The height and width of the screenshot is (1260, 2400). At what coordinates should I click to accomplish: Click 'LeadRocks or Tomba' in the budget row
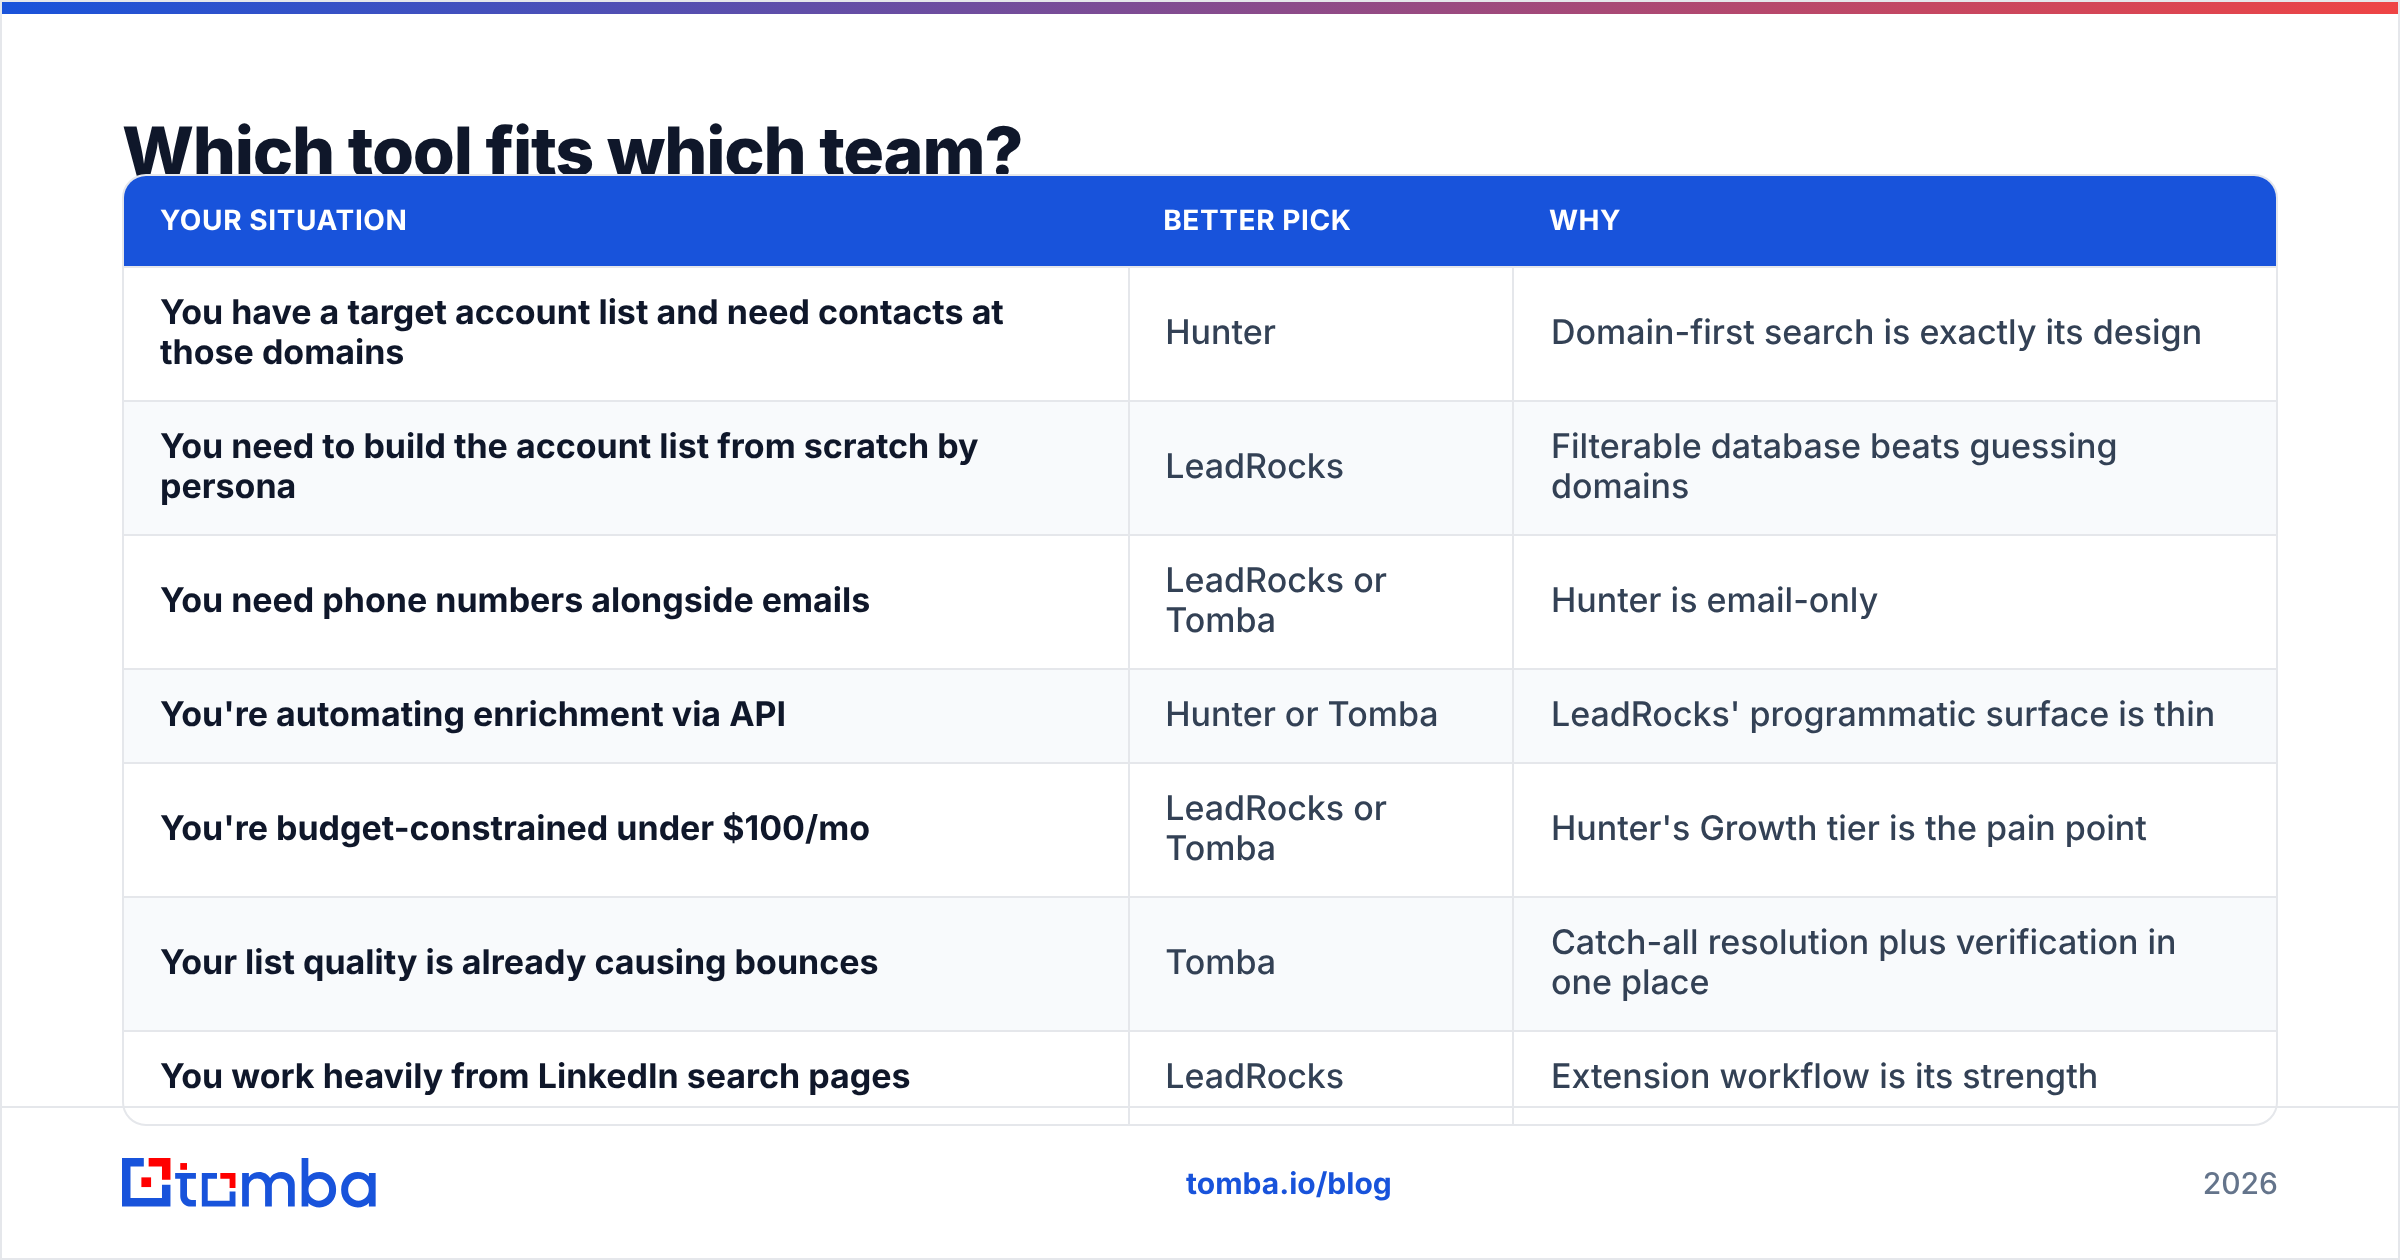point(1276,828)
